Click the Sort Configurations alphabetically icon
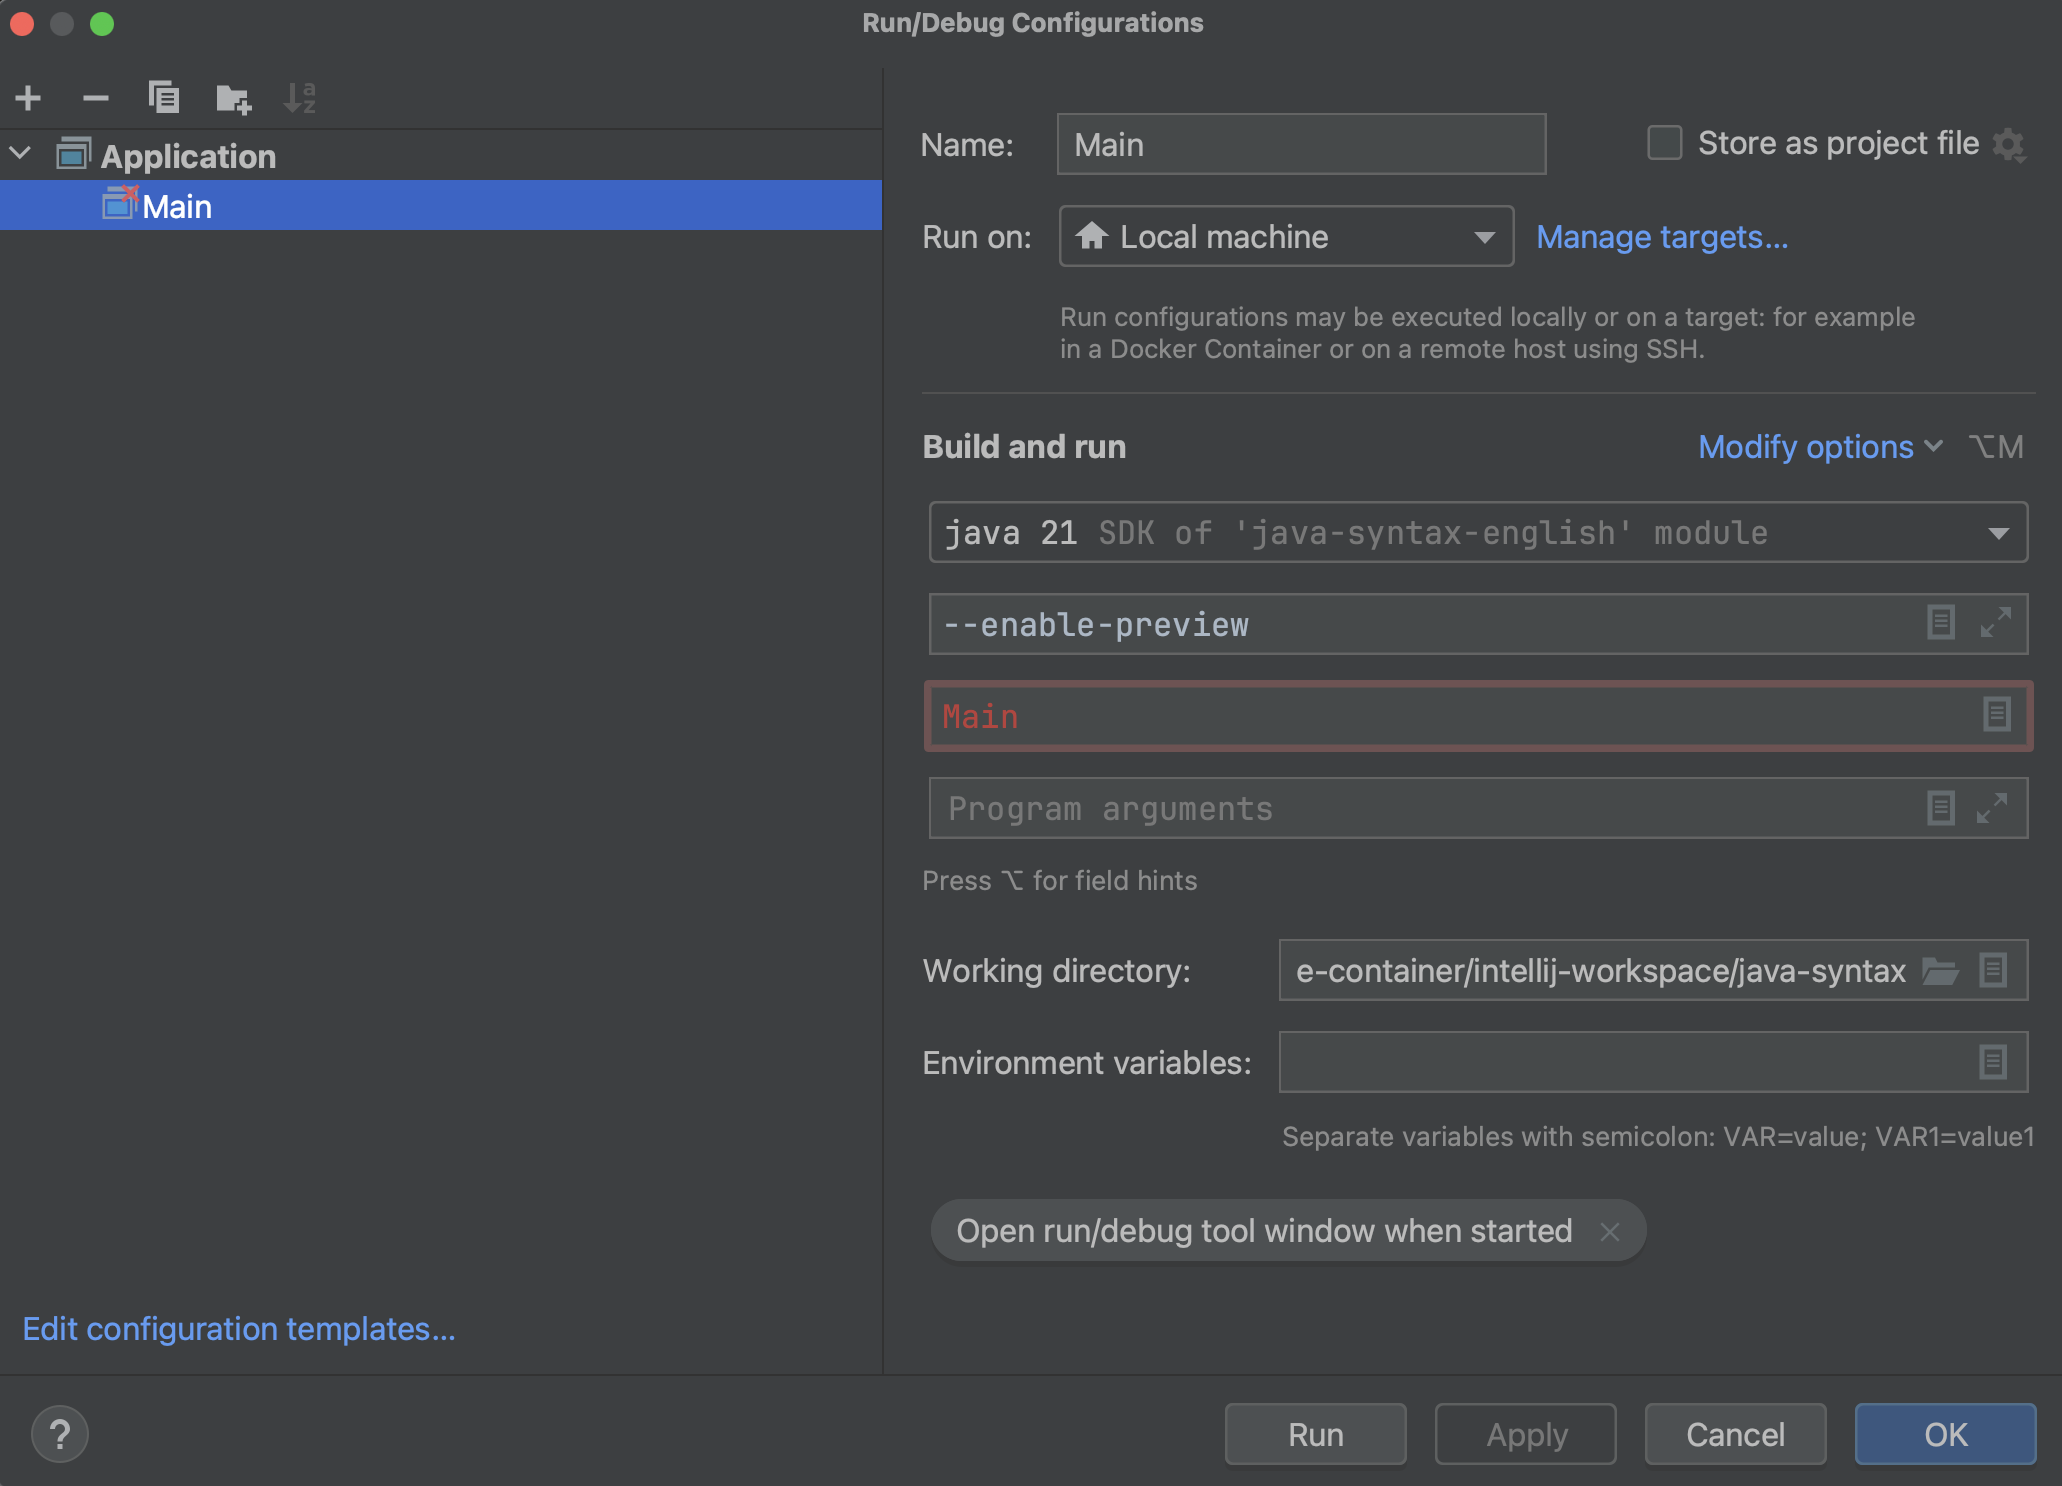This screenshot has height=1486, width=2062. pyautogui.click(x=300, y=98)
